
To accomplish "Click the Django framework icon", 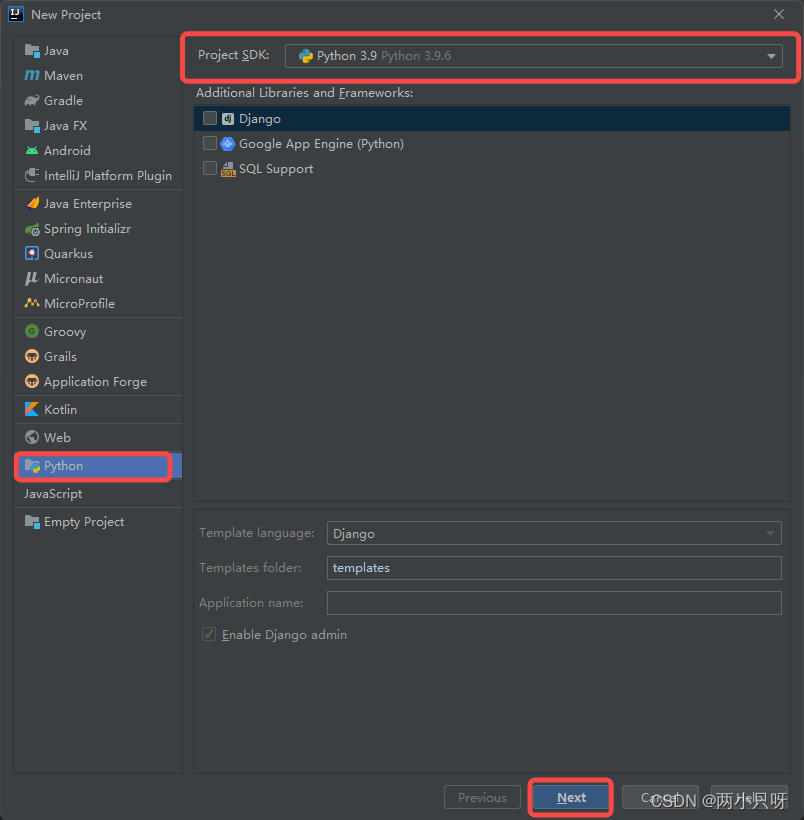I will pyautogui.click(x=228, y=119).
